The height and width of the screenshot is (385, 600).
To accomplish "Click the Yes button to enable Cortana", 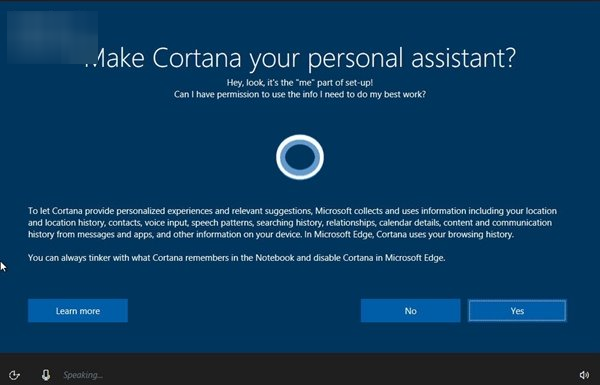I will tap(517, 311).
